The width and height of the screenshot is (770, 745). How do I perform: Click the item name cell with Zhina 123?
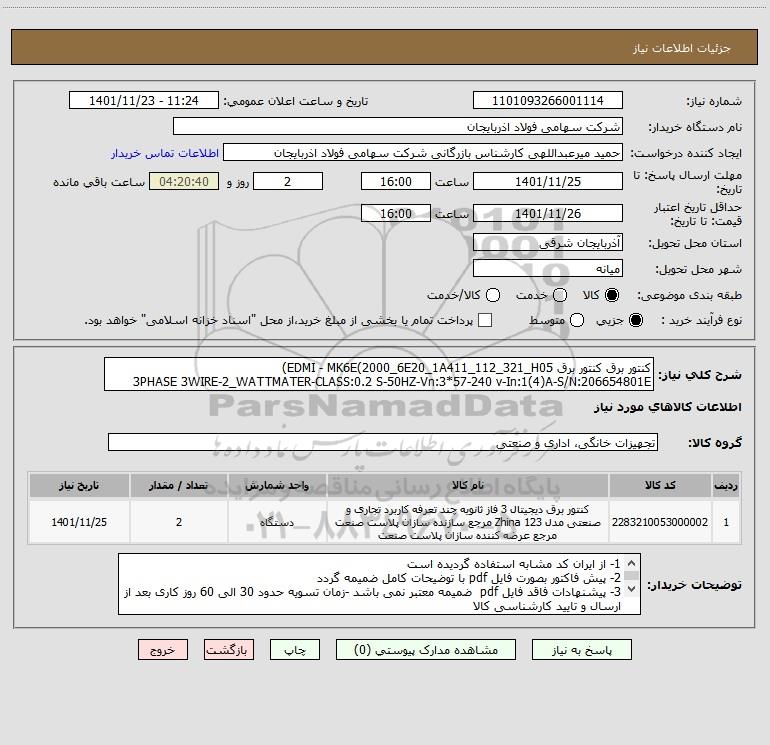pyautogui.click(x=468, y=522)
